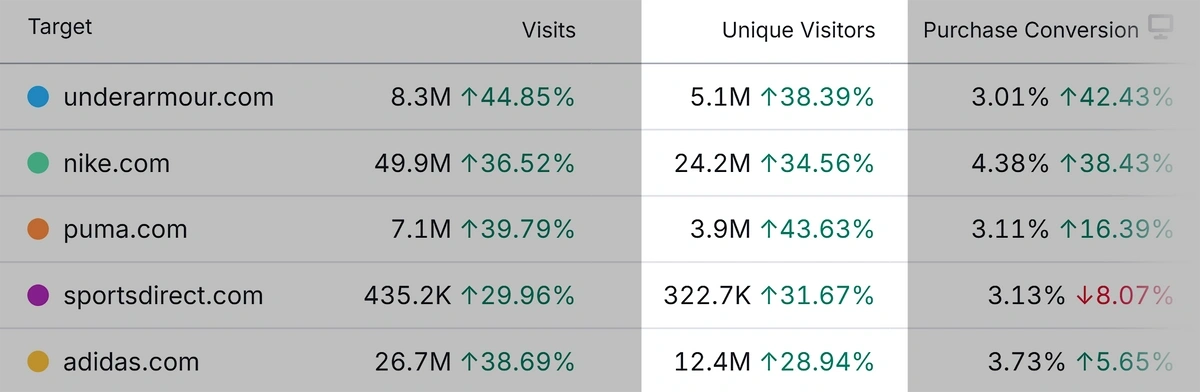Click the desktop device icon beside Purchase Conversion
This screenshot has width=1200, height=392.
pyautogui.click(x=1160, y=28)
